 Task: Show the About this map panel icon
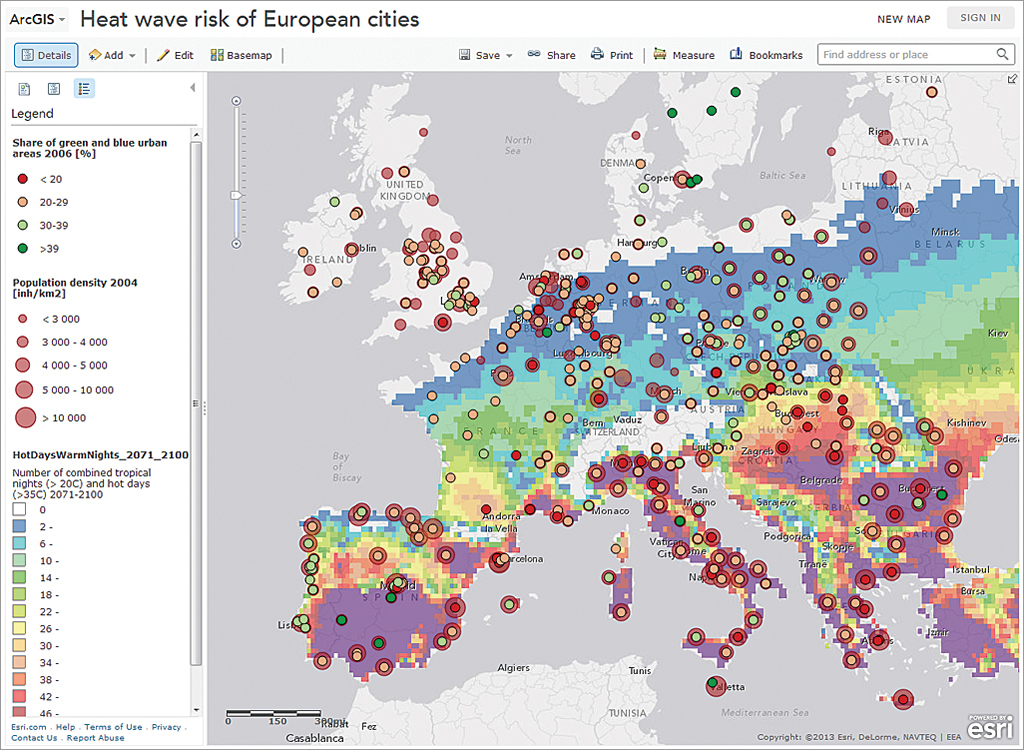pos(24,89)
